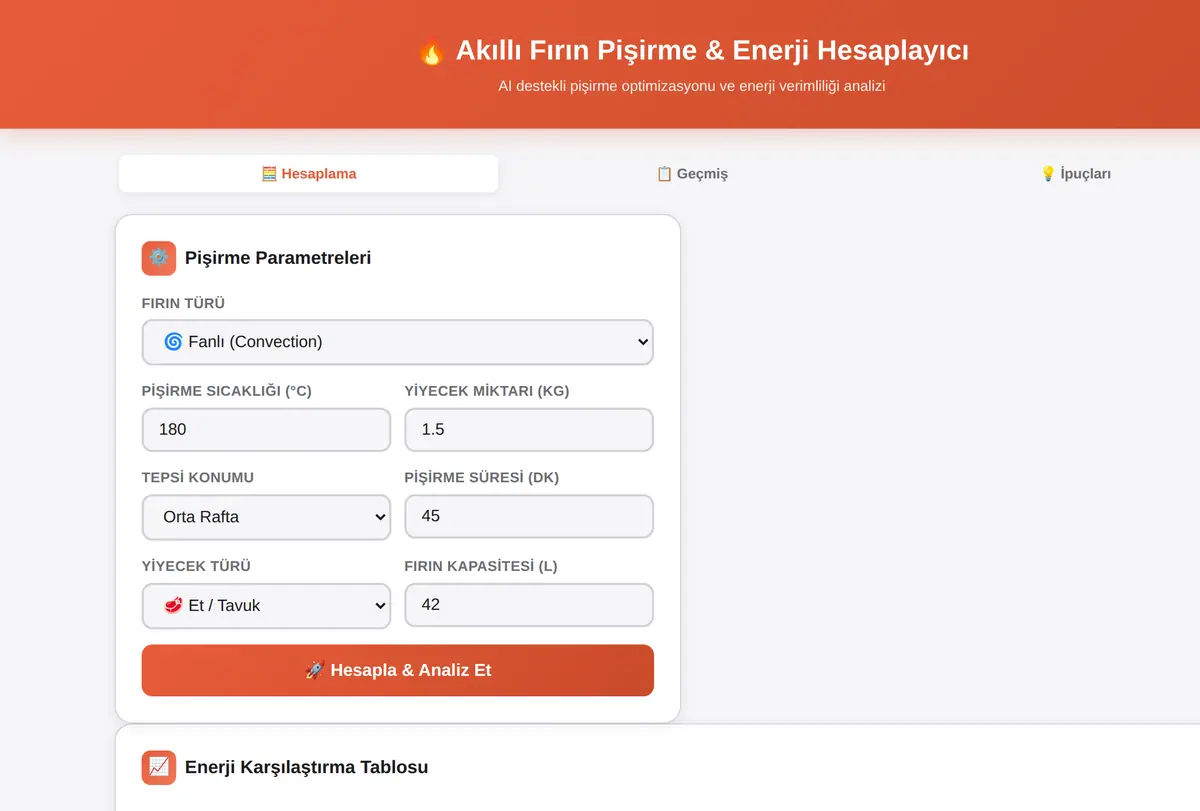
Task: Click the Yiyecek Miktarı input field
Action: point(529,430)
